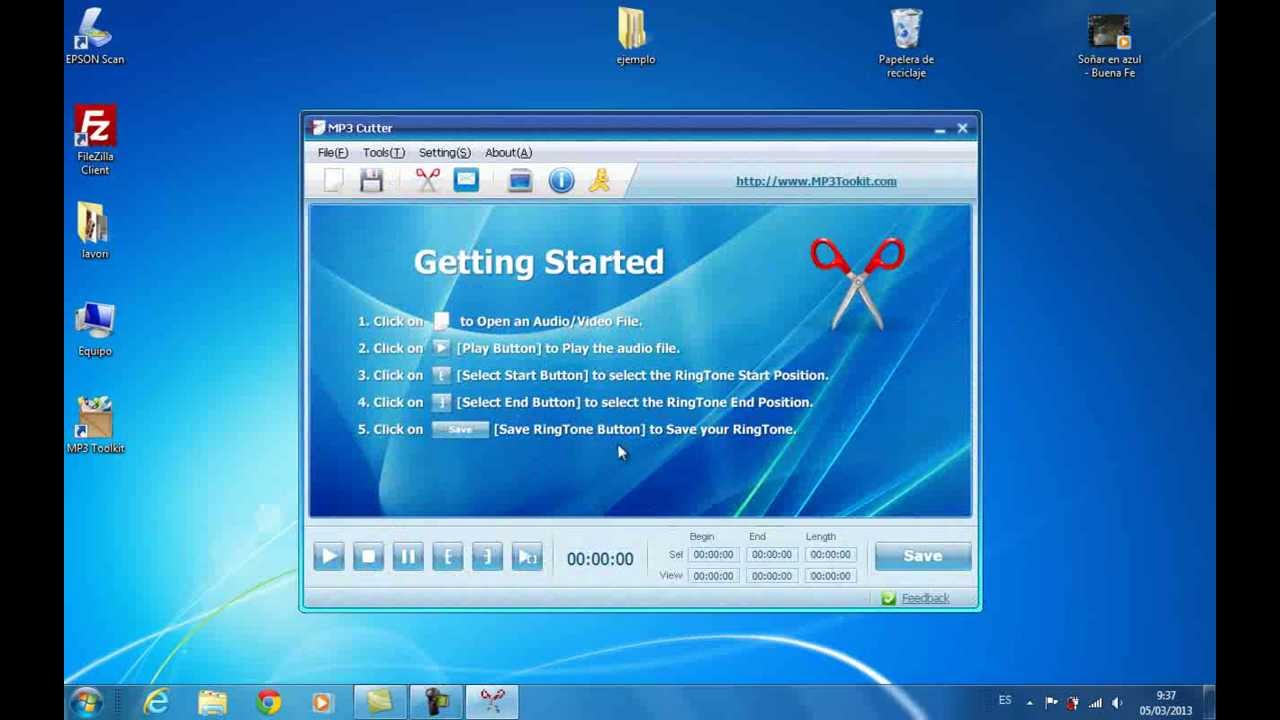
Task: Click the Feedback link
Action: 925,598
